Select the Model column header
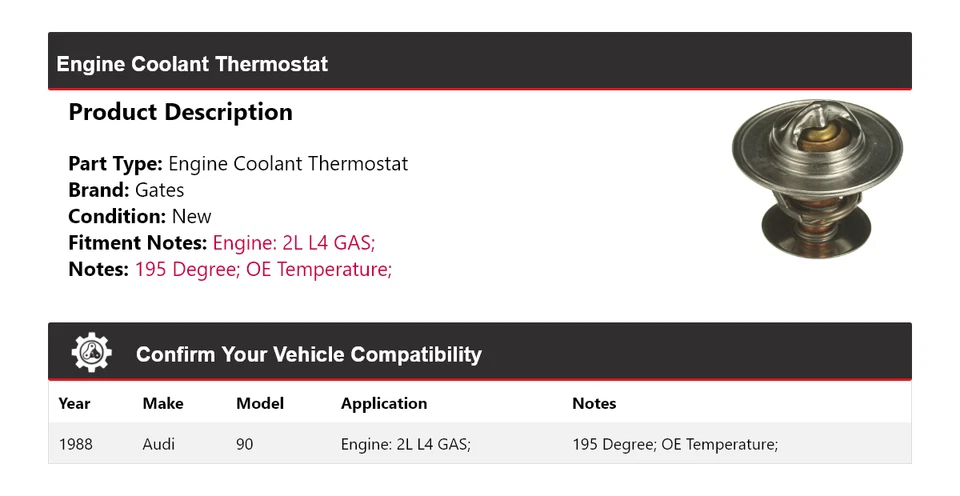This screenshot has height=496, width=960. pyautogui.click(x=260, y=404)
